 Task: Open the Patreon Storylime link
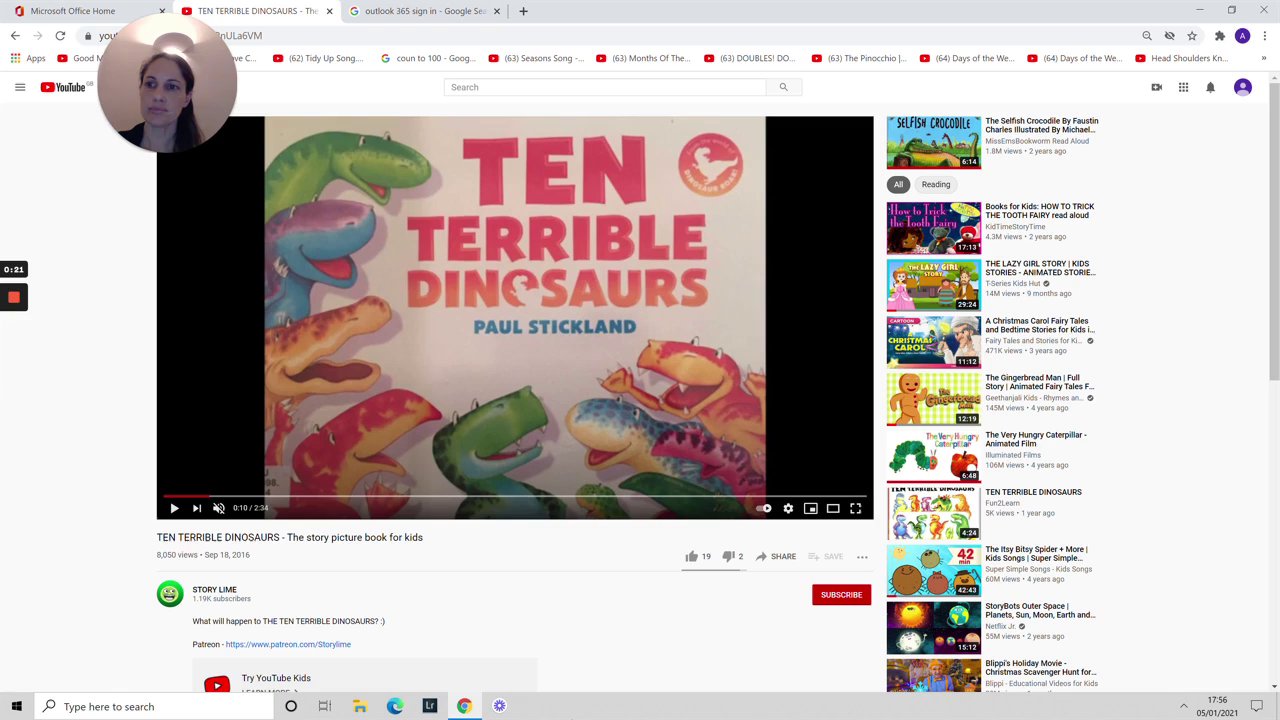point(288,644)
